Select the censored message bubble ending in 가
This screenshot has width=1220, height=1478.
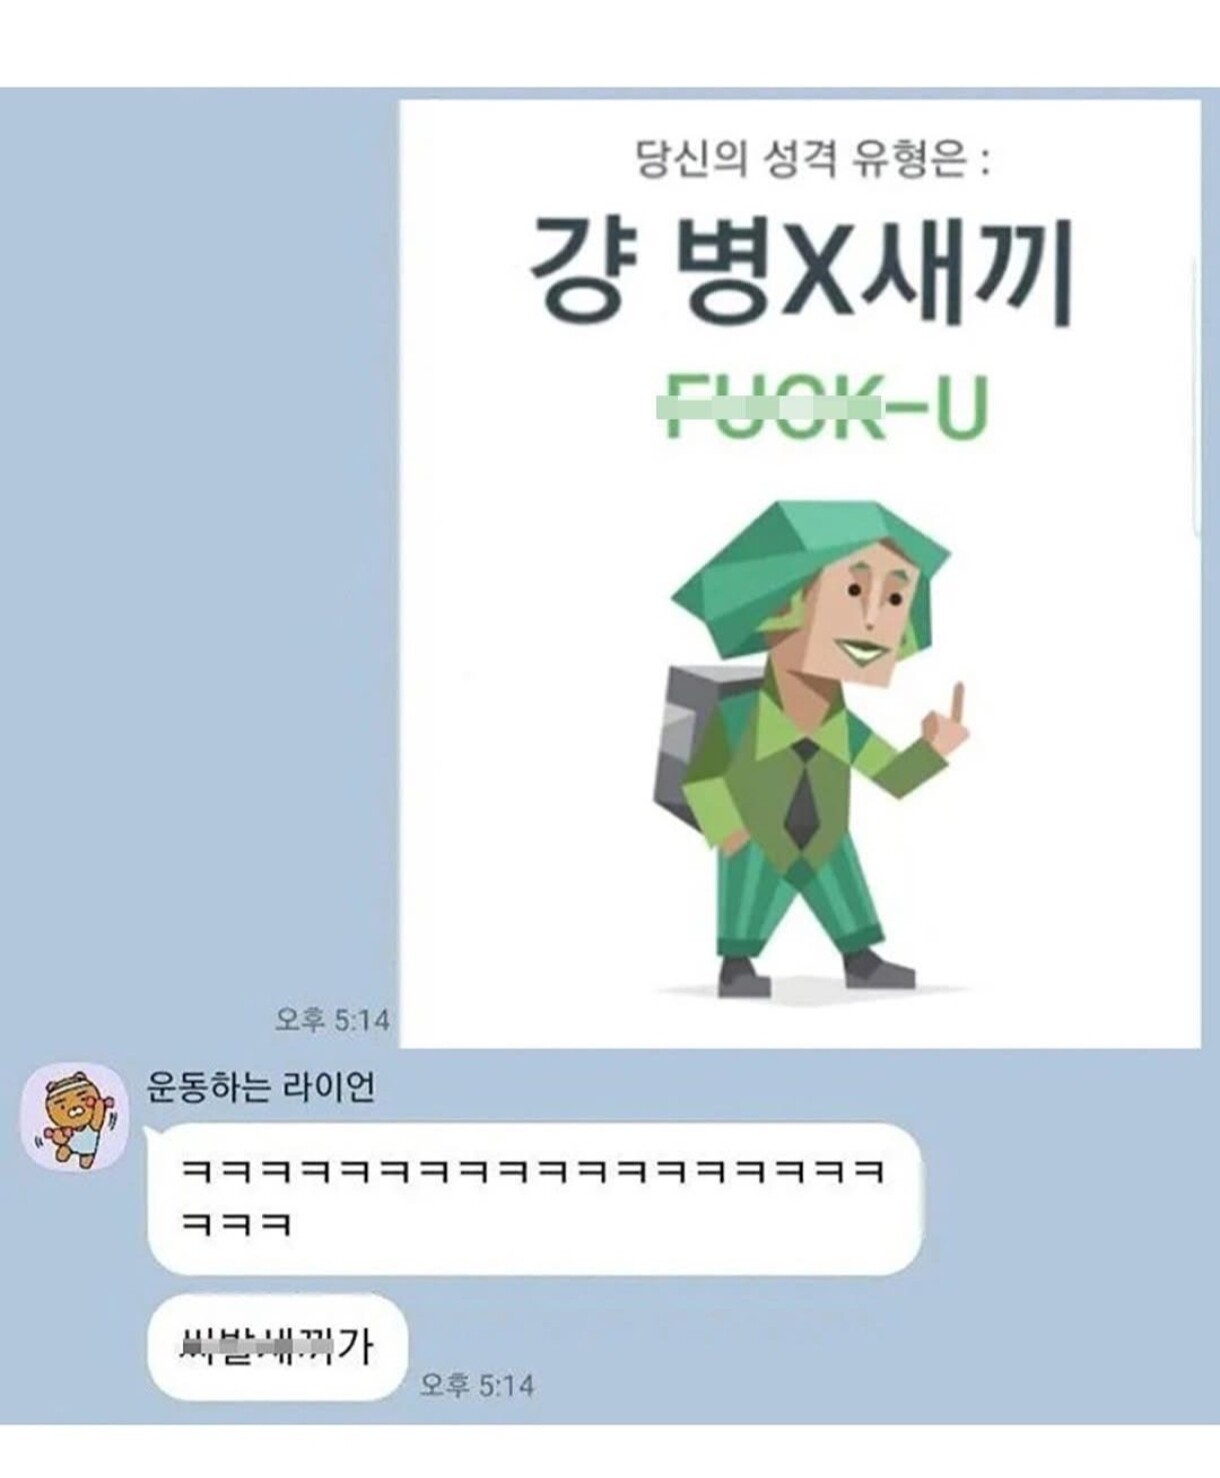coord(278,1347)
